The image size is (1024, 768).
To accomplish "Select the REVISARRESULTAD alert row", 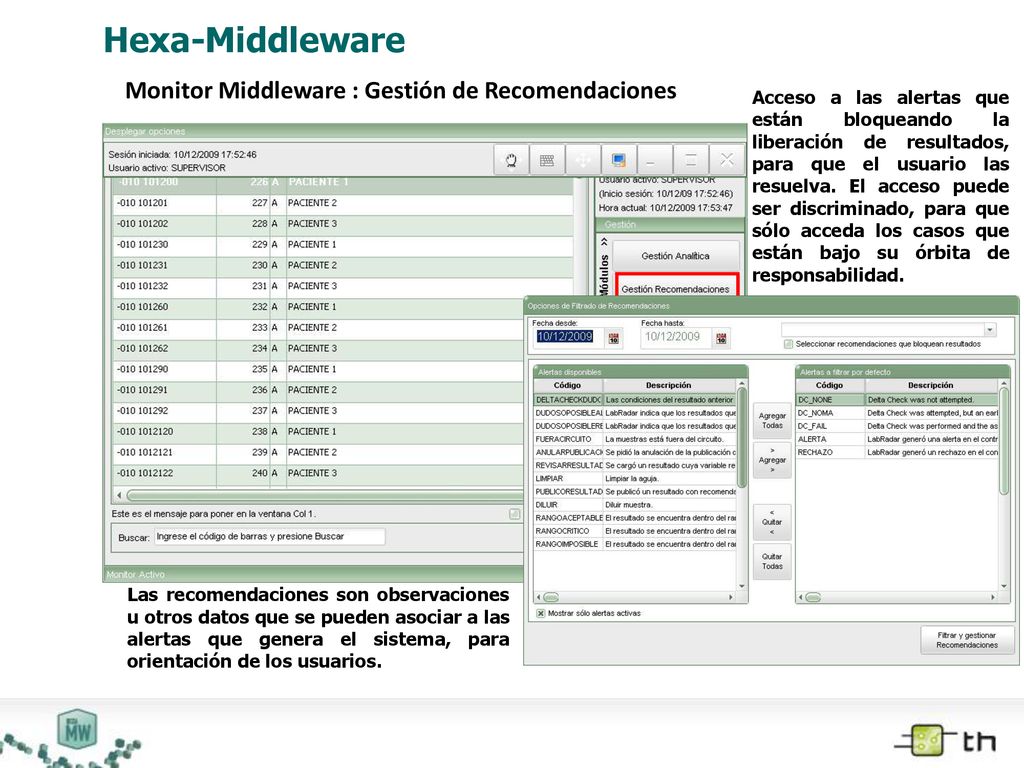I will (x=635, y=465).
